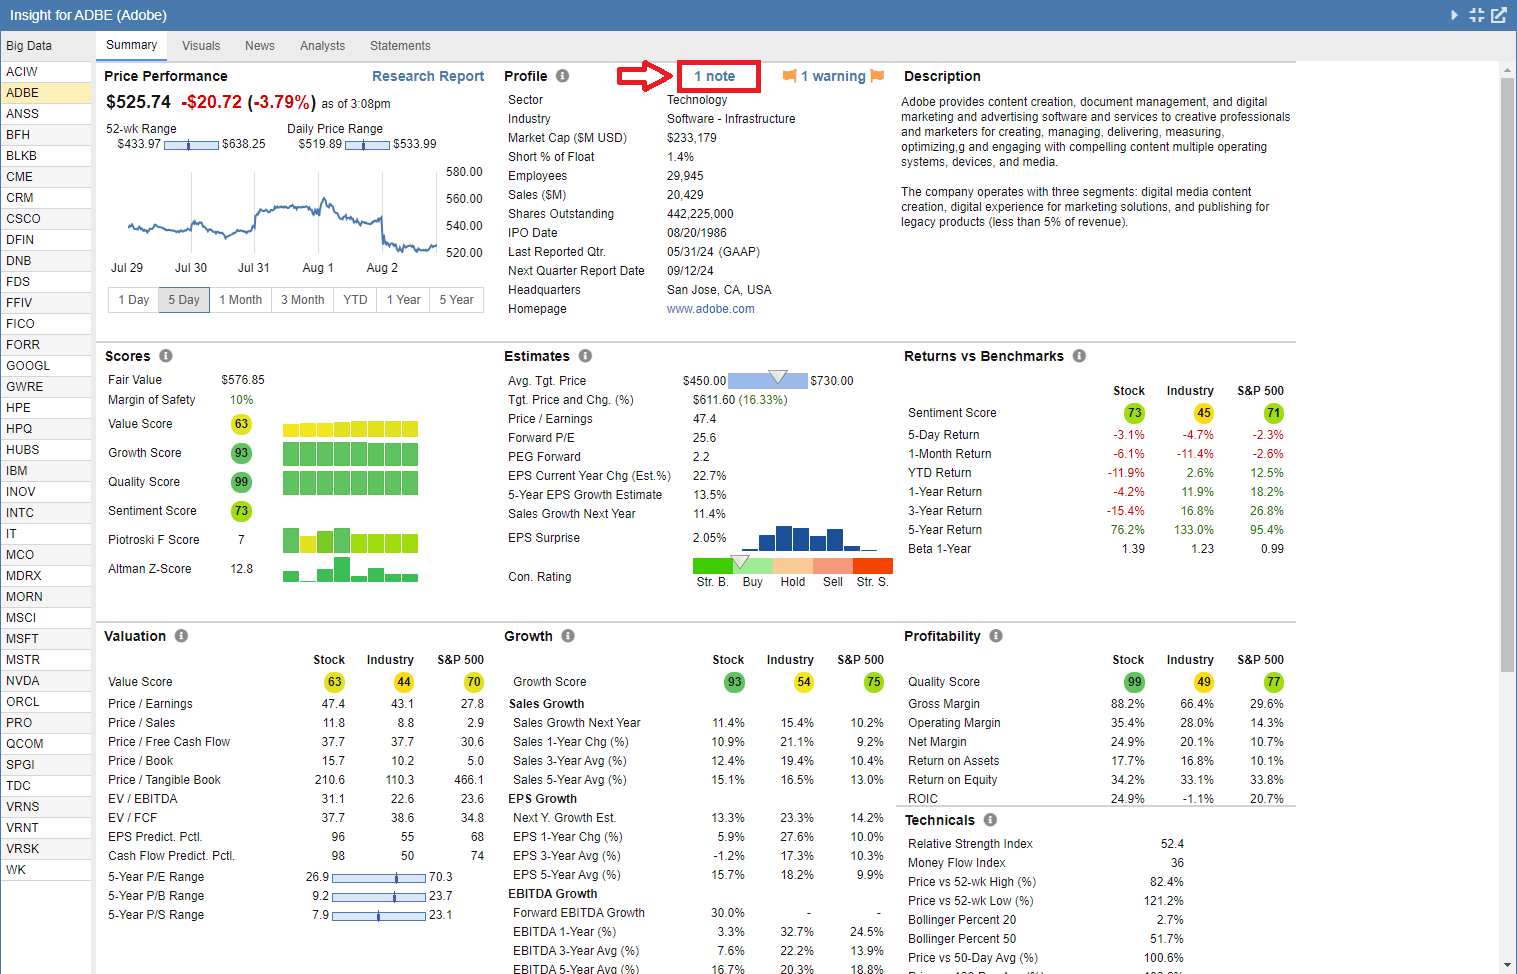Click Industry Sentiment Score 45 badge
The width and height of the screenshot is (1517, 974).
click(1204, 413)
